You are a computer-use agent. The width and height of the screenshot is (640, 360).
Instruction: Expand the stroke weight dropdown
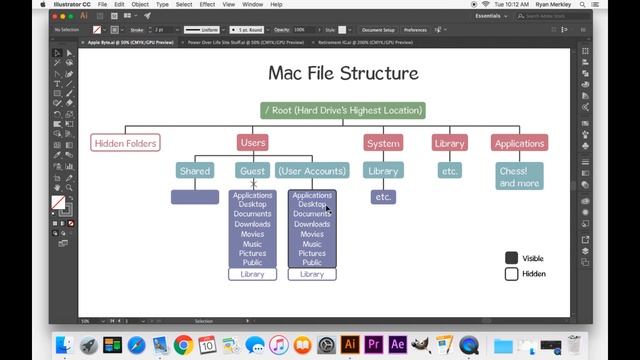[177, 30]
